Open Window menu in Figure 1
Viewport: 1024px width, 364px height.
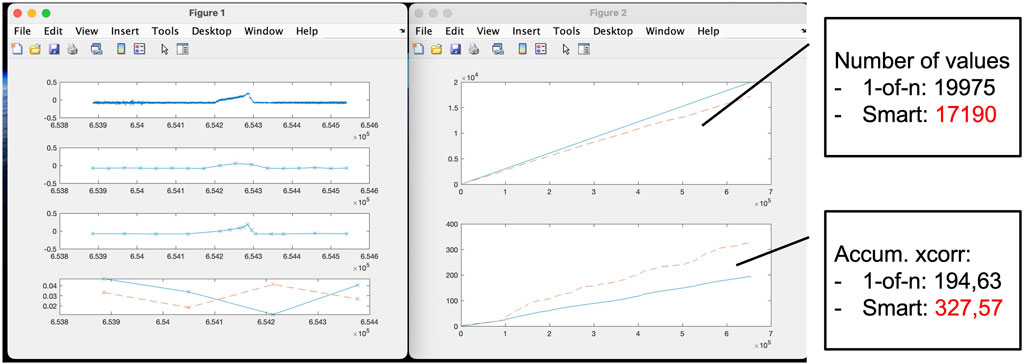click(x=264, y=31)
